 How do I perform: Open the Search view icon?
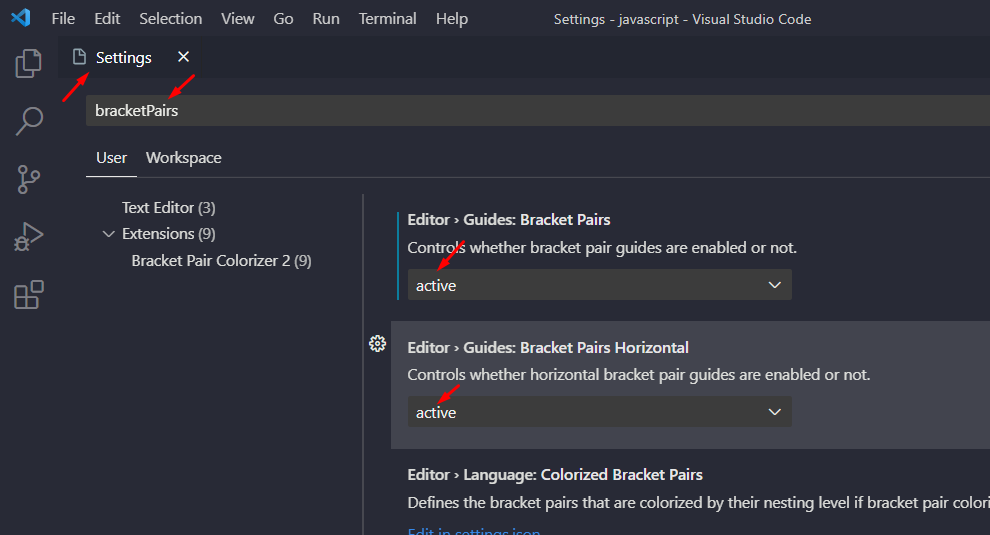click(29, 121)
